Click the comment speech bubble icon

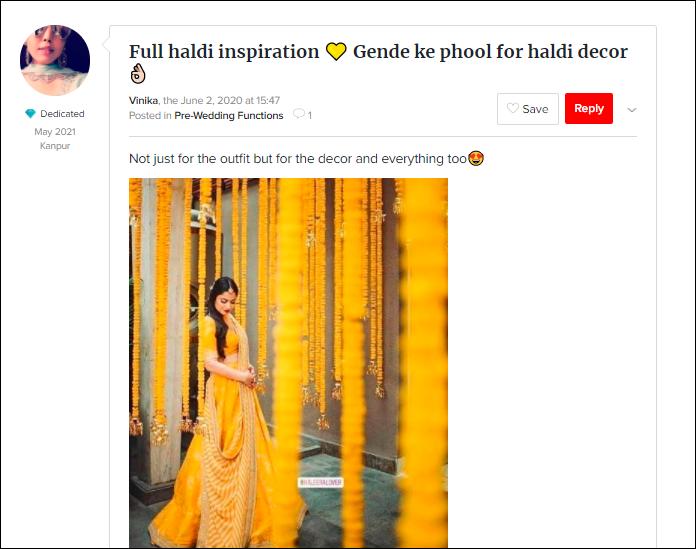(x=299, y=114)
